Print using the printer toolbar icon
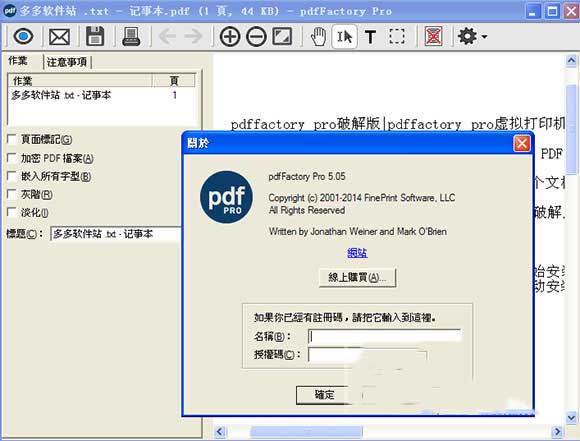 tap(131, 37)
